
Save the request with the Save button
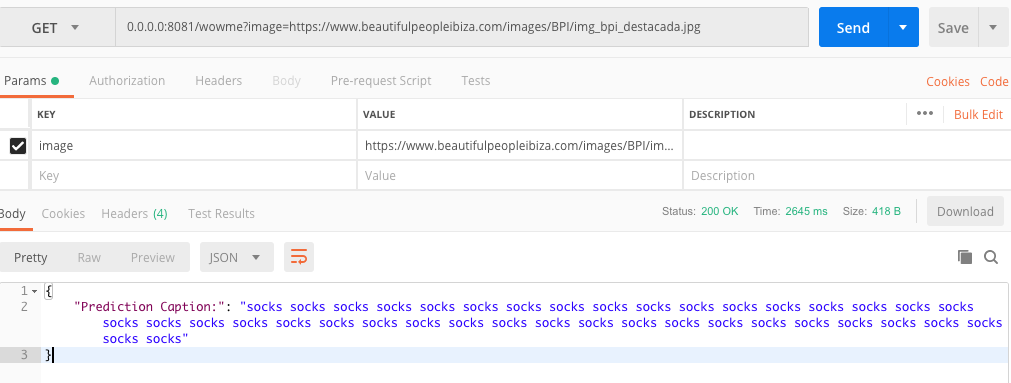[953, 28]
